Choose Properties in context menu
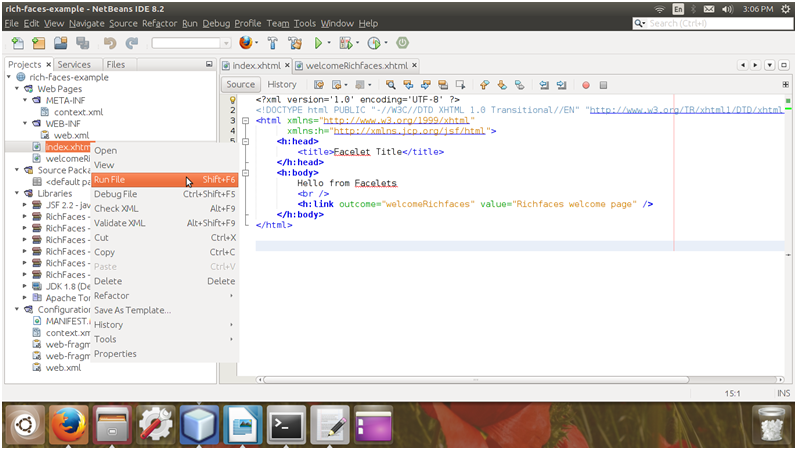Image resolution: width=797 pixels, height=450 pixels. 165,354
